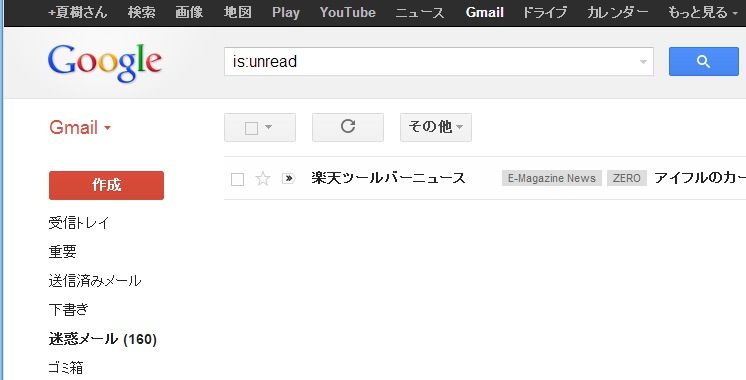Open ニュース in the top bar
The image size is (746, 380).
pos(420,12)
